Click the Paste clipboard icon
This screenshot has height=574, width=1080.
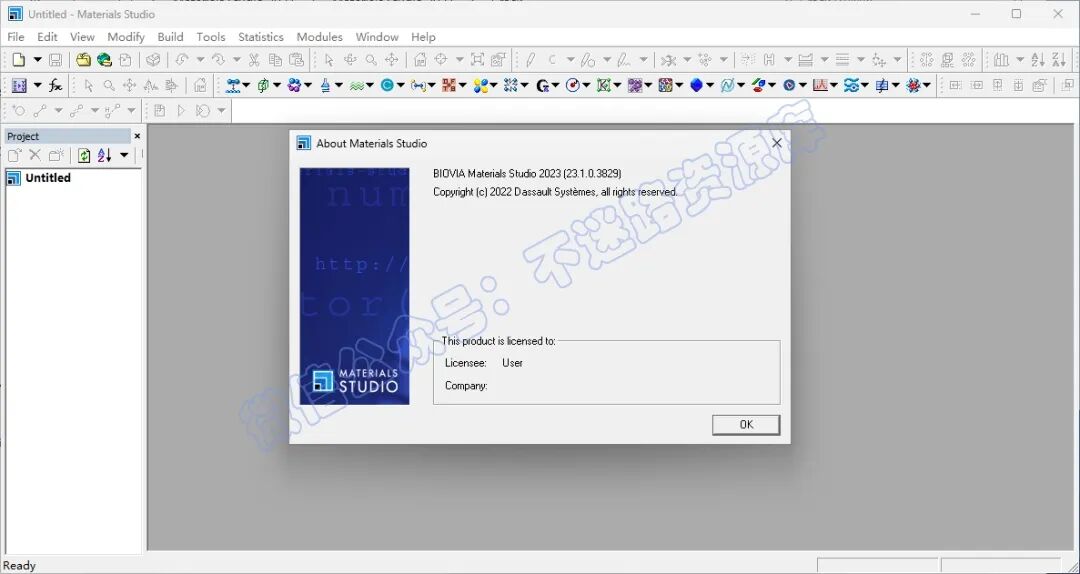(296, 60)
